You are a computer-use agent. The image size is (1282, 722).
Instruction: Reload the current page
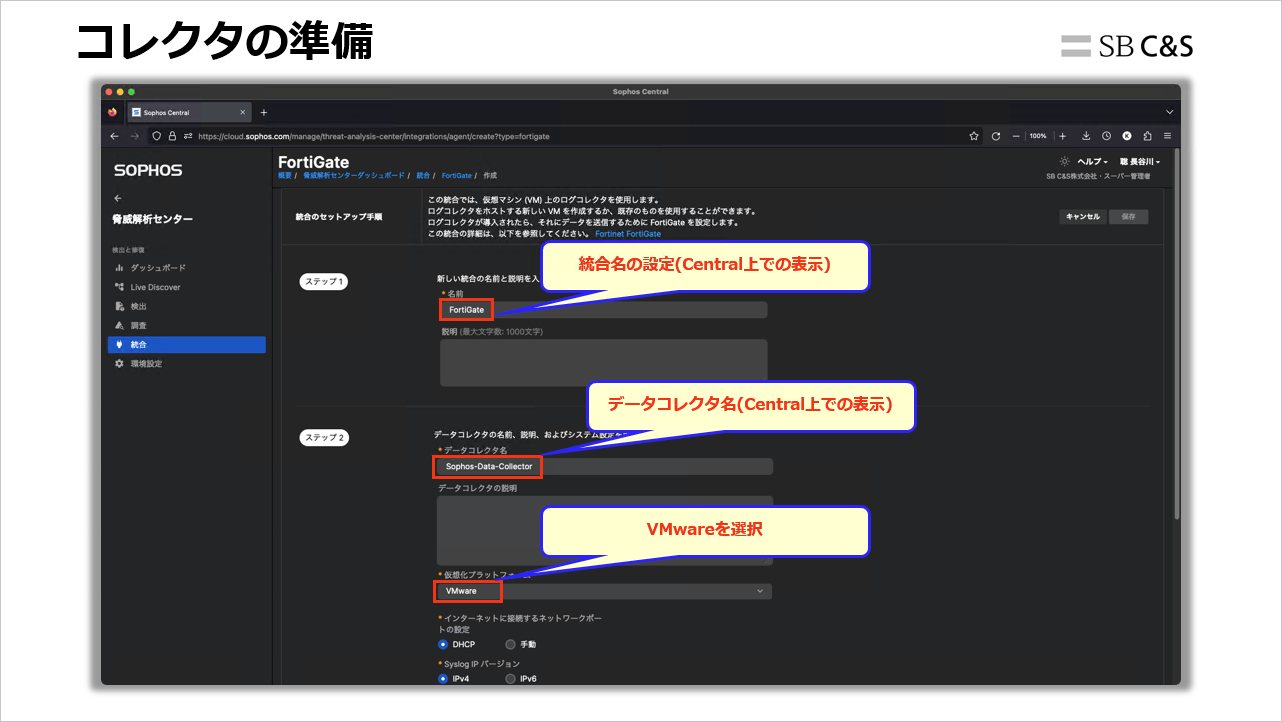click(996, 136)
